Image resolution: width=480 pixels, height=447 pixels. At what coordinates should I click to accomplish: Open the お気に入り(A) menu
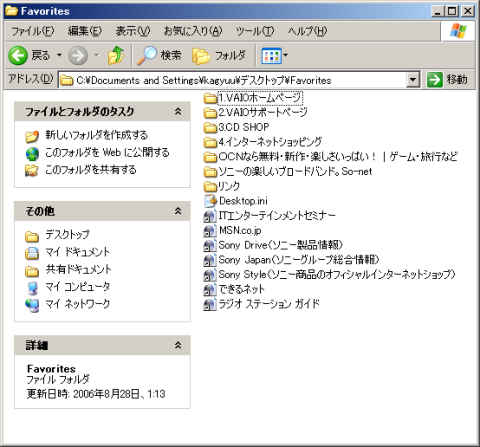[193, 31]
